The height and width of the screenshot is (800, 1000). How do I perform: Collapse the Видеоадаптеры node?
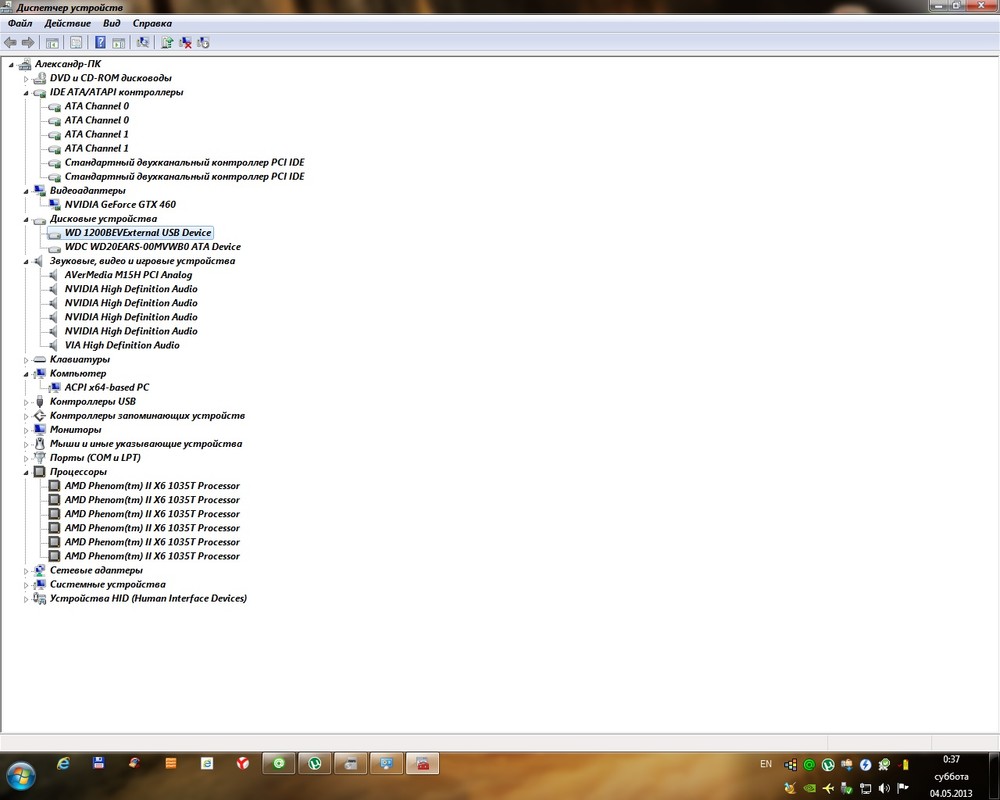tap(26, 191)
